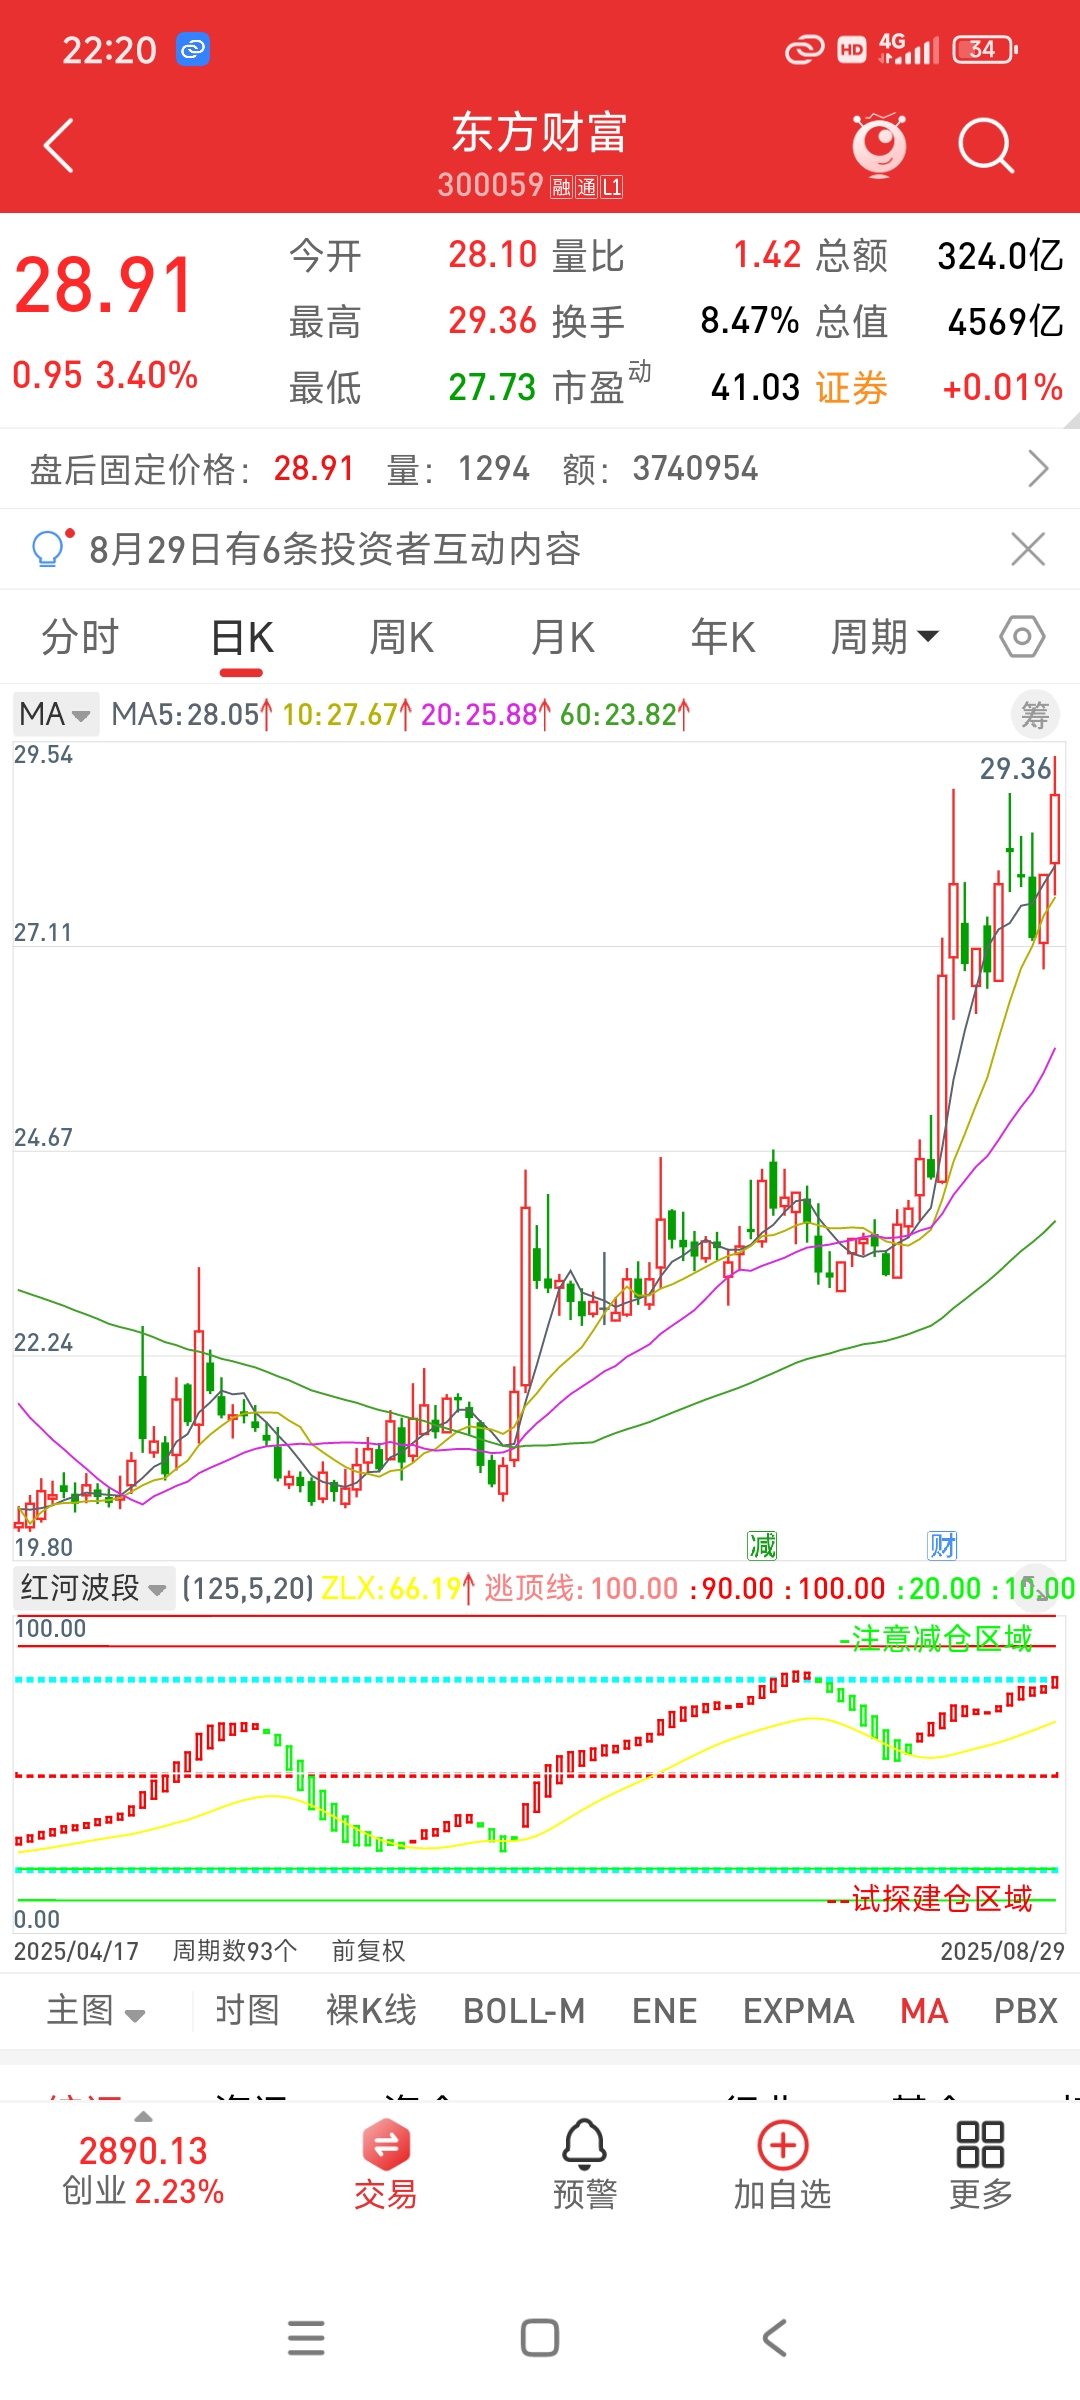
Task: Open the 主图 main chart dropdown
Action: click(x=96, y=2011)
